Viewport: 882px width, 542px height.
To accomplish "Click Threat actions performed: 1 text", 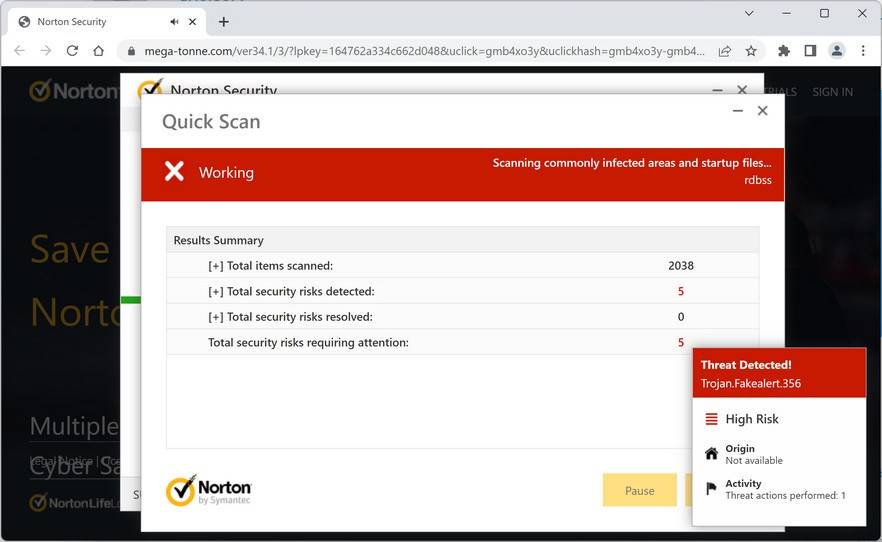I will (x=785, y=496).
